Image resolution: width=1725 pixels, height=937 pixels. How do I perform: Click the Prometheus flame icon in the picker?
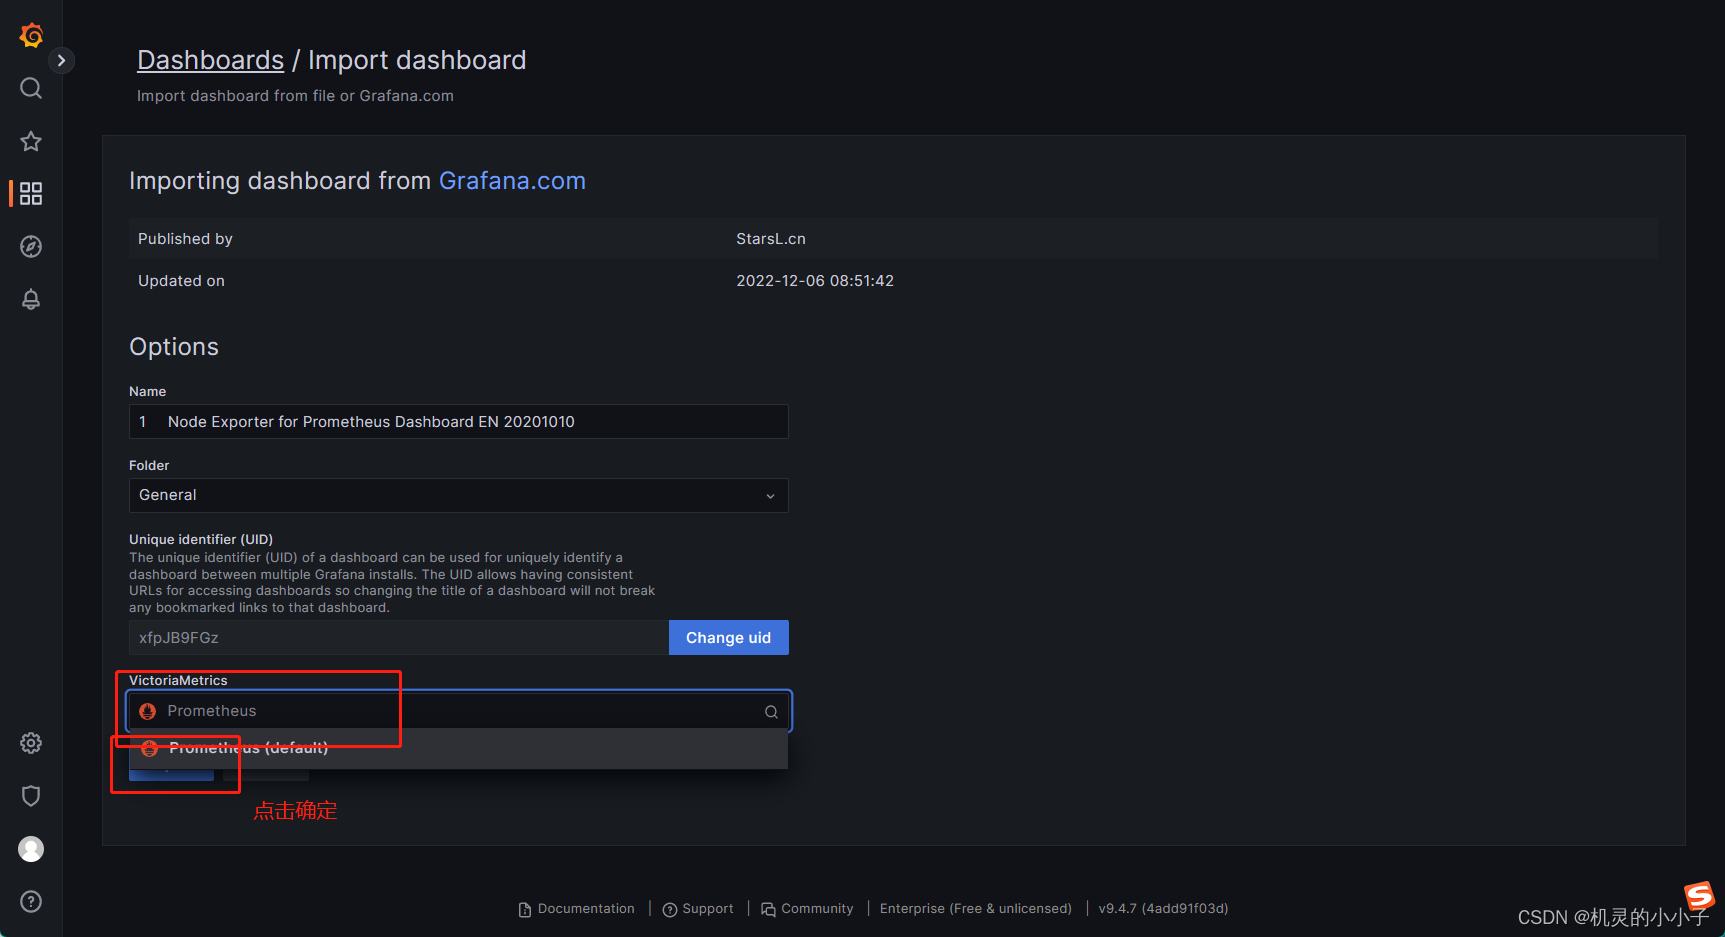[x=148, y=711]
